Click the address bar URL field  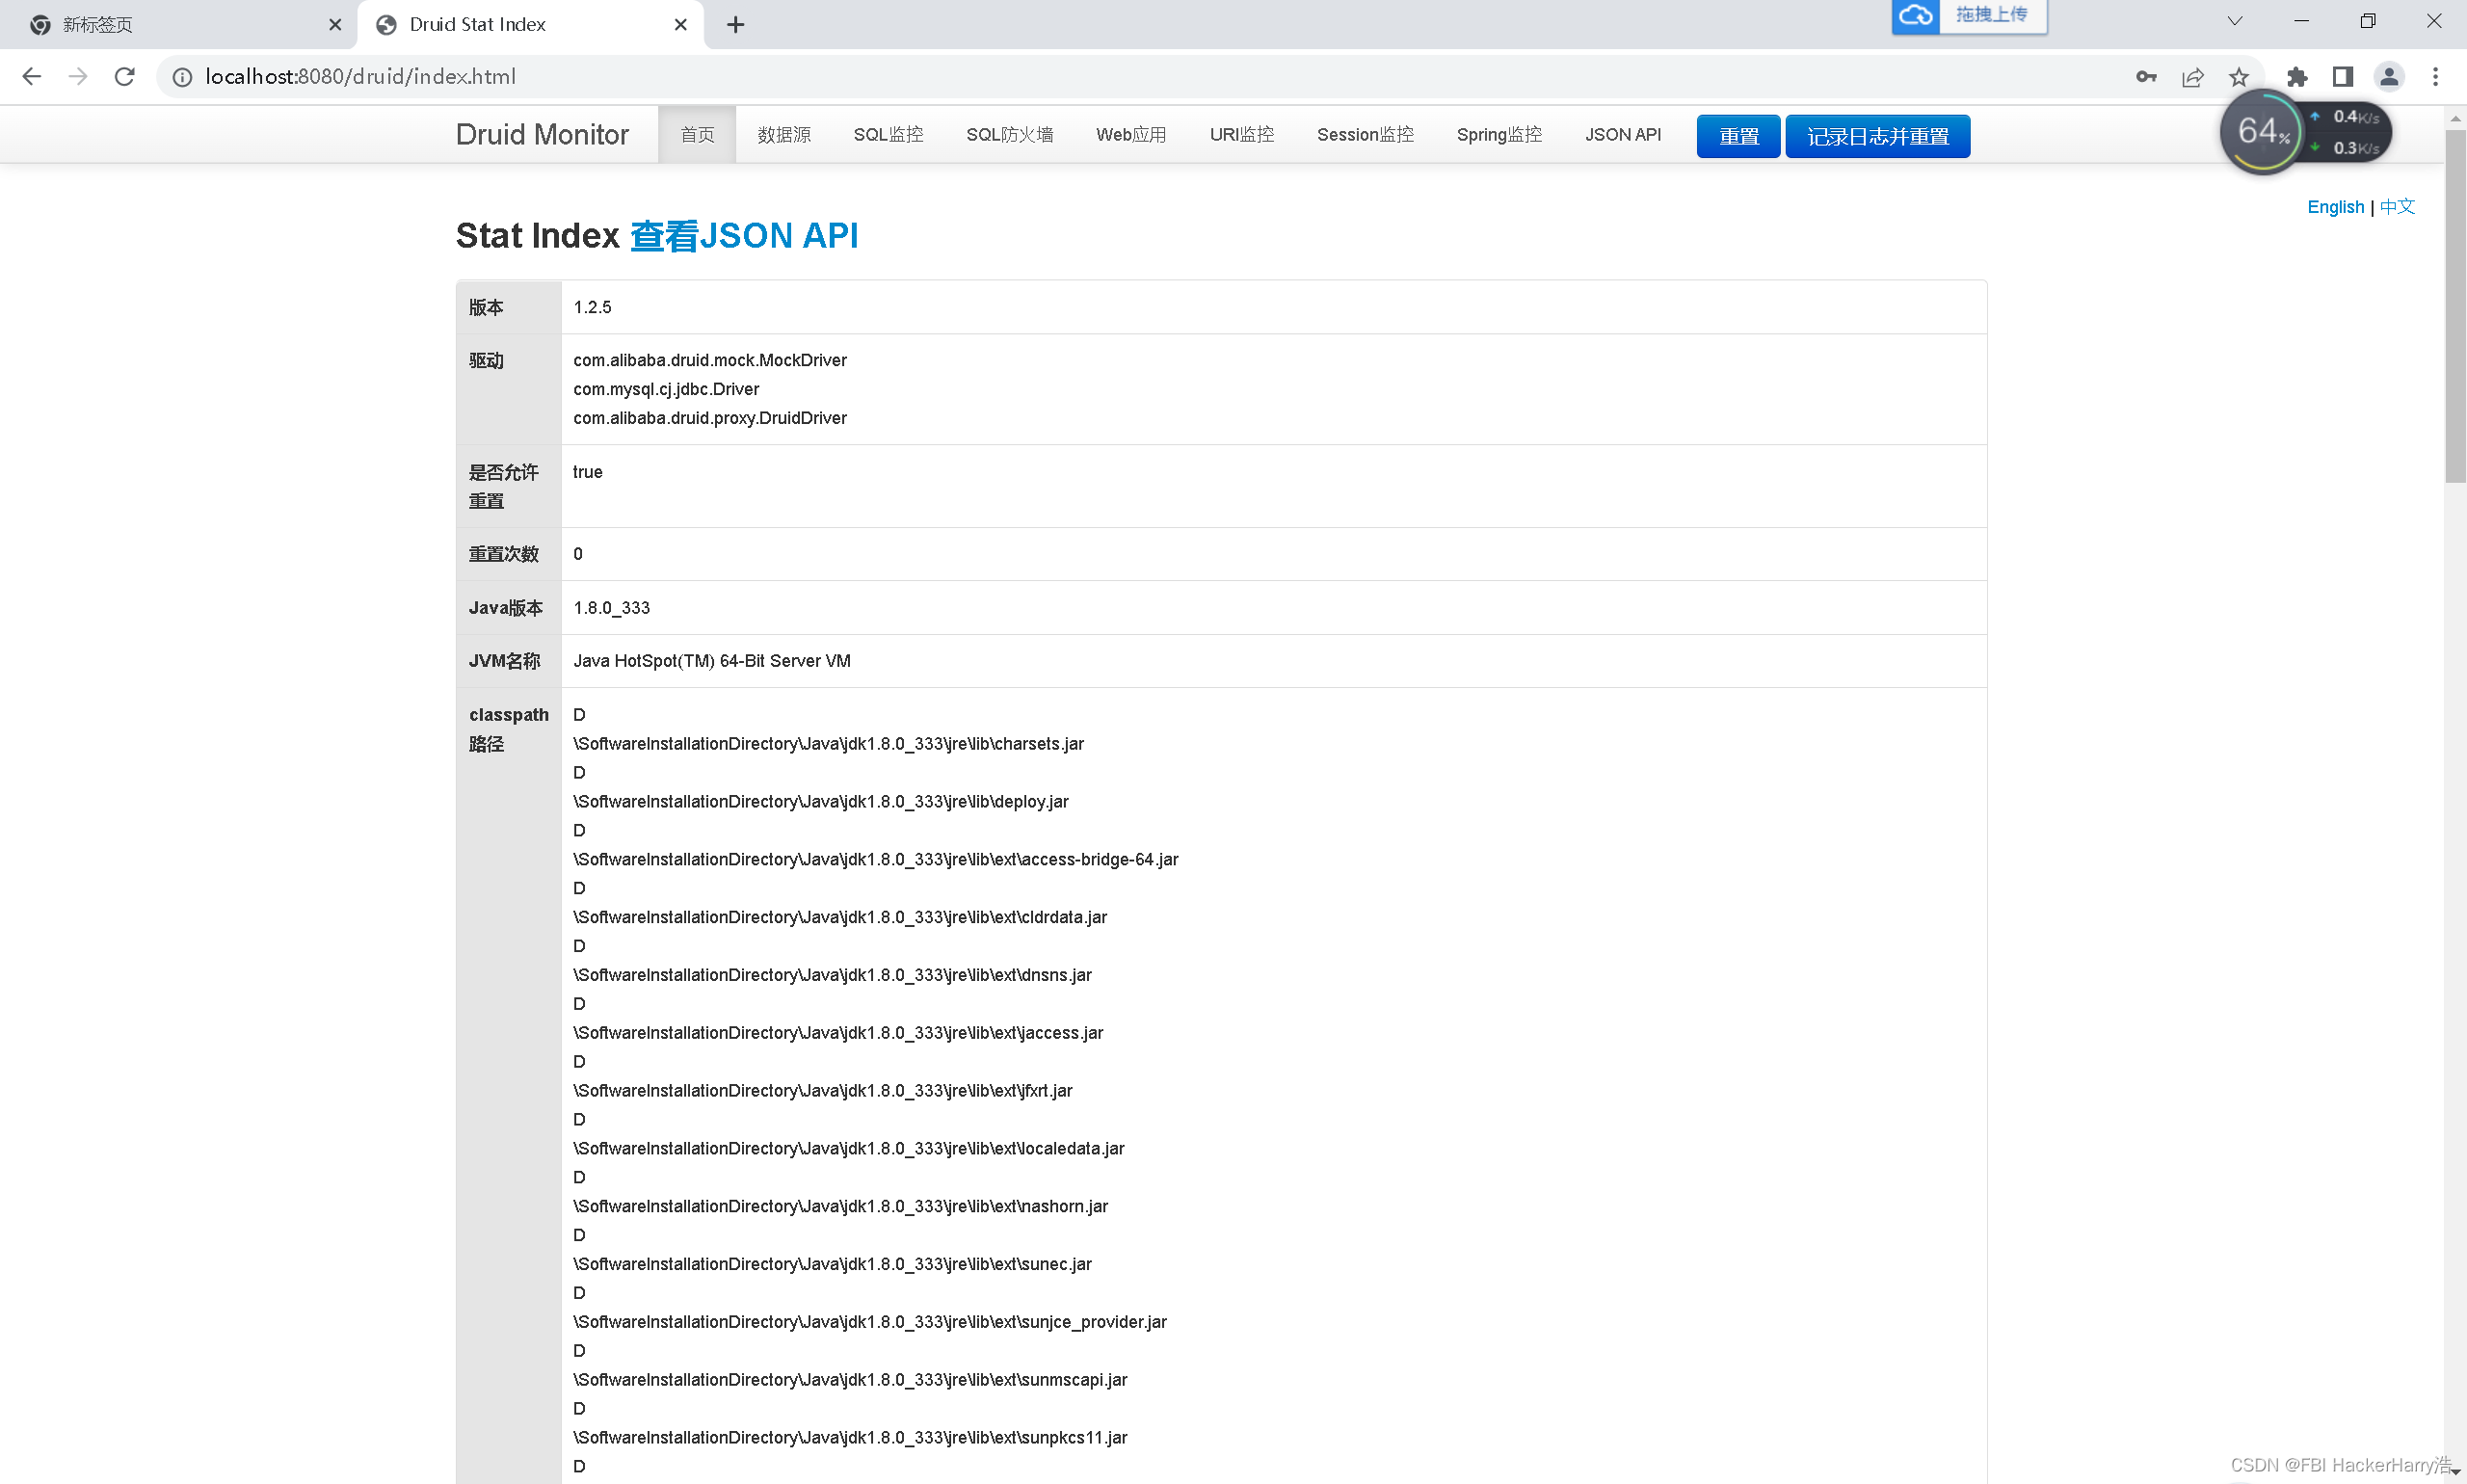pos(1150,77)
